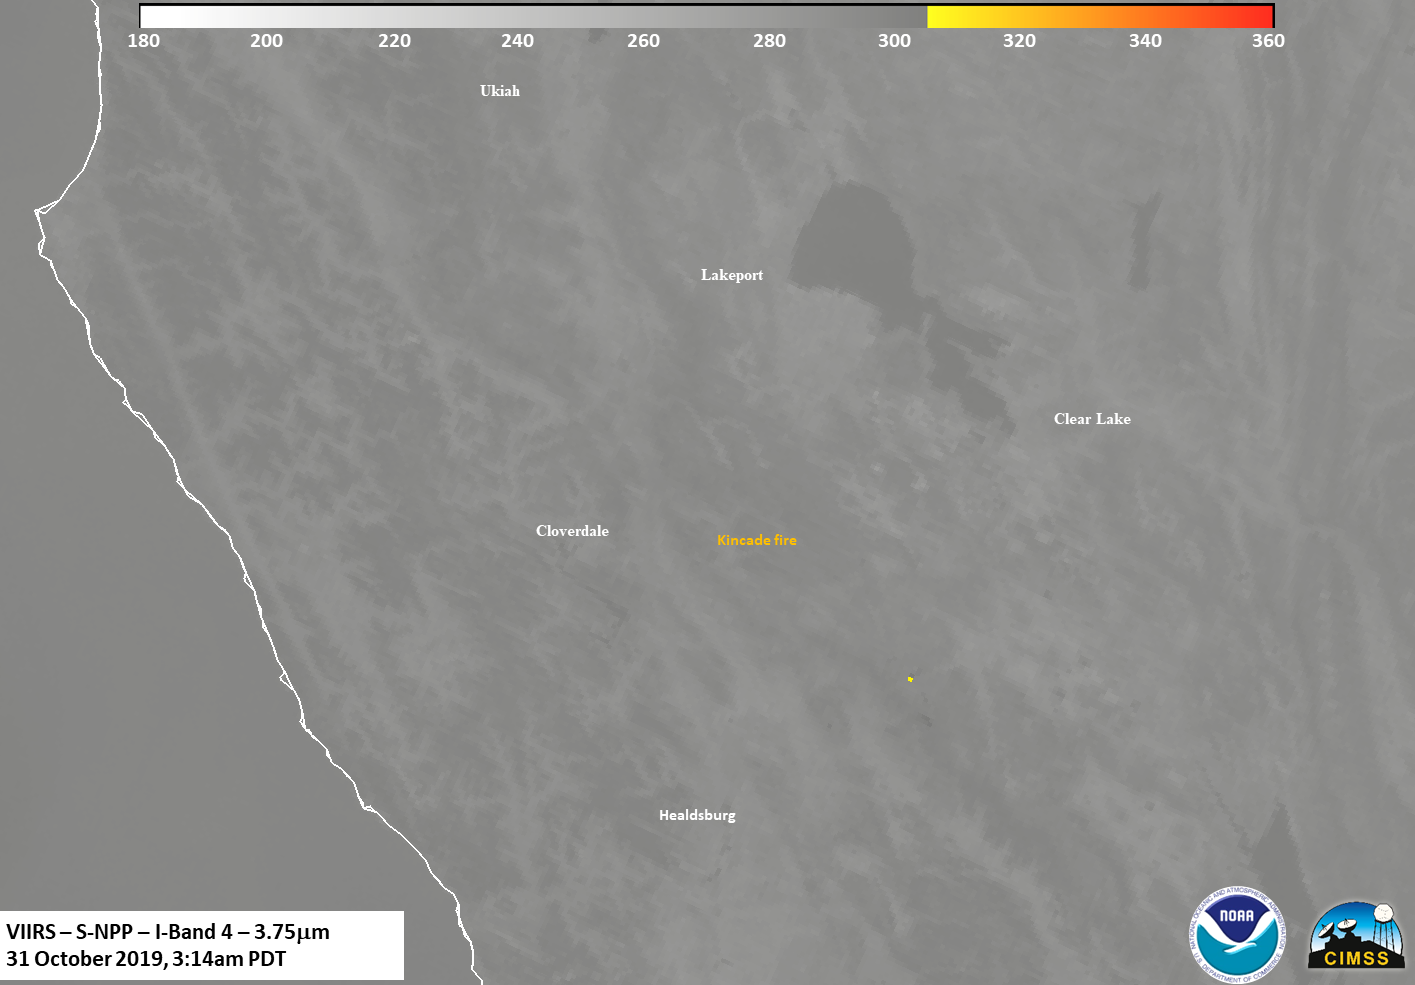The width and height of the screenshot is (1415, 985).
Task: Click the white-to-gray section of color bar
Action: (x=534, y=17)
